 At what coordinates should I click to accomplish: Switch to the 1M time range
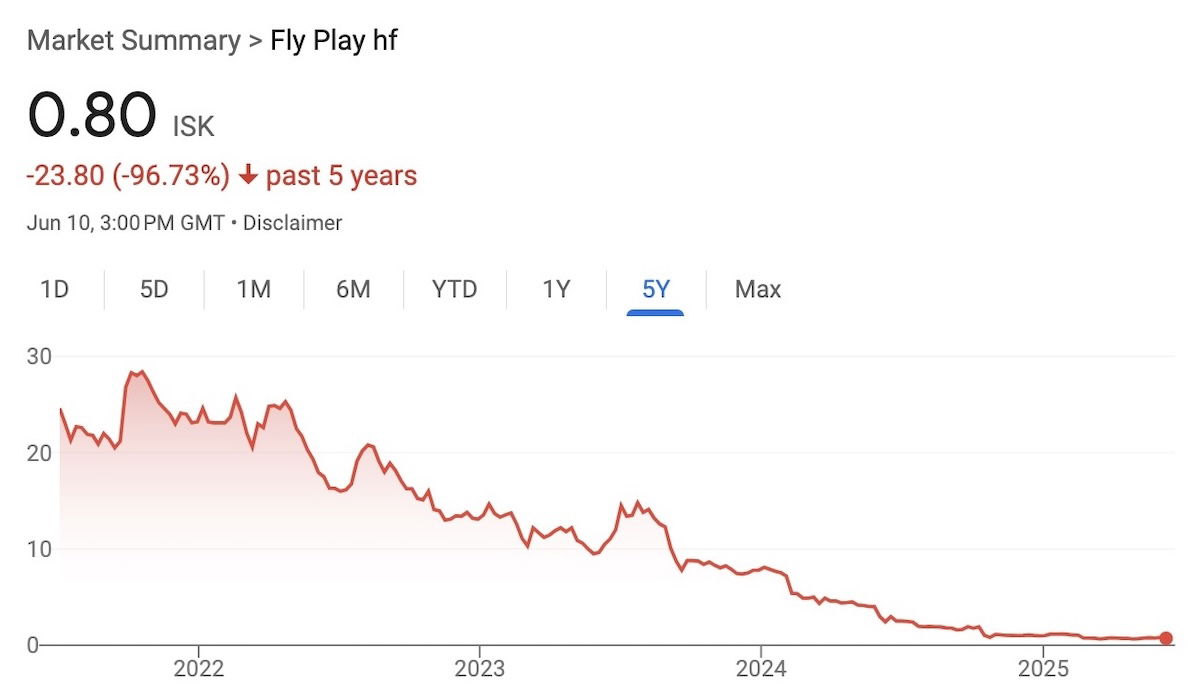pos(254,290)
